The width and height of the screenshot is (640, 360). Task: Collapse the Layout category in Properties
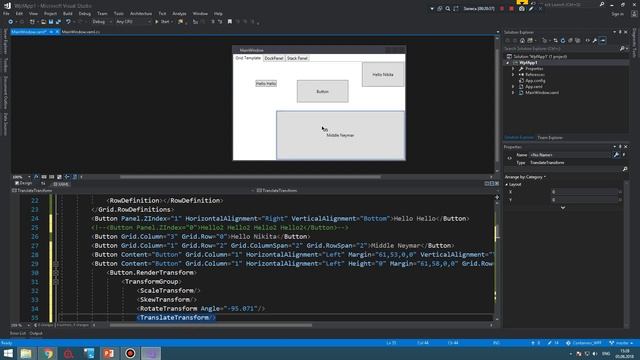click(x=507, y=184)
